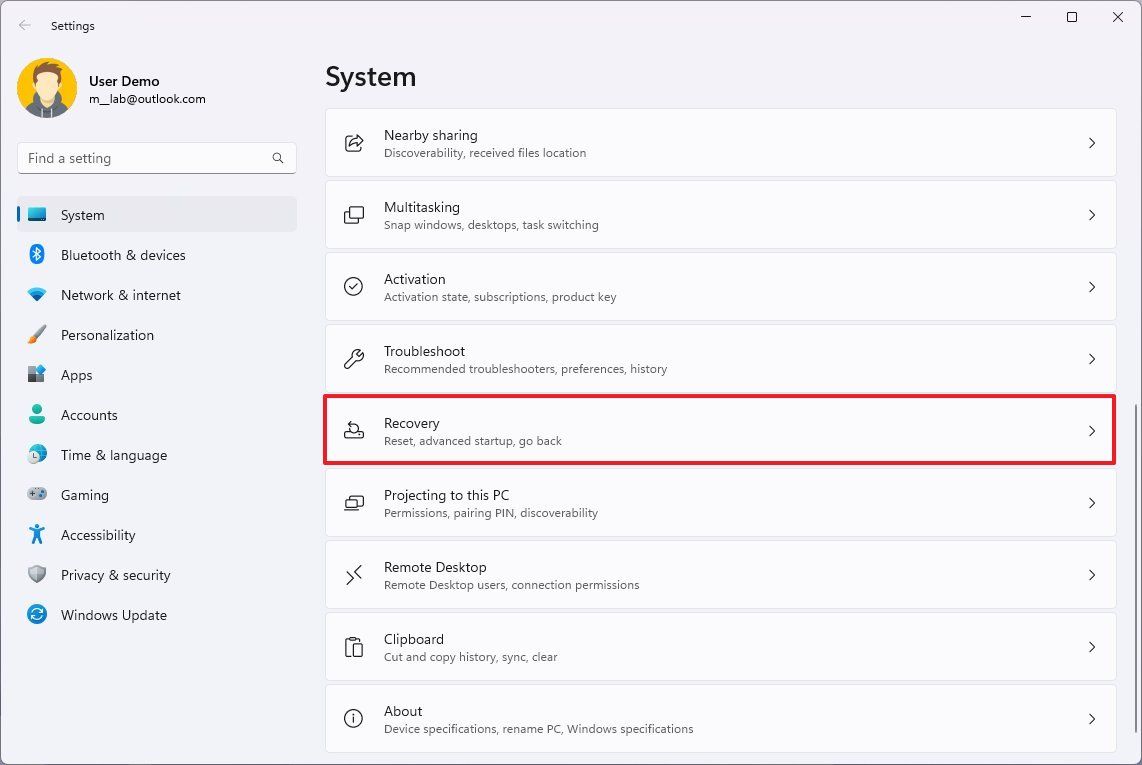
Task: Click the Troubleshoot wrench icon
Action: tap(354, 358)
